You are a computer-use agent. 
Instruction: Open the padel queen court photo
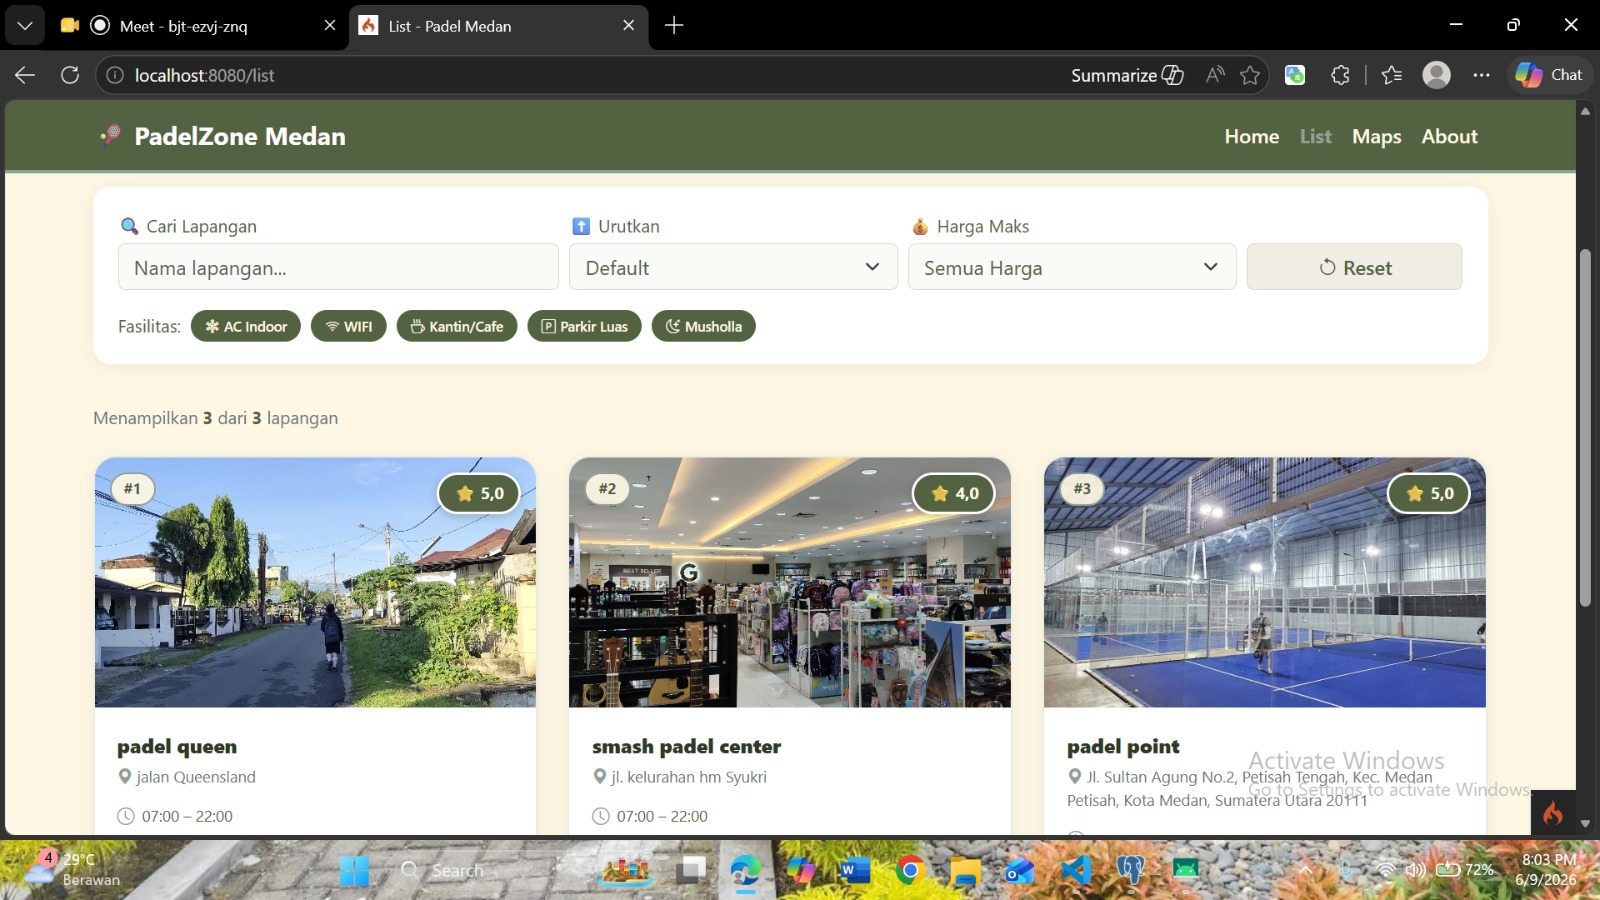(315, 583)
